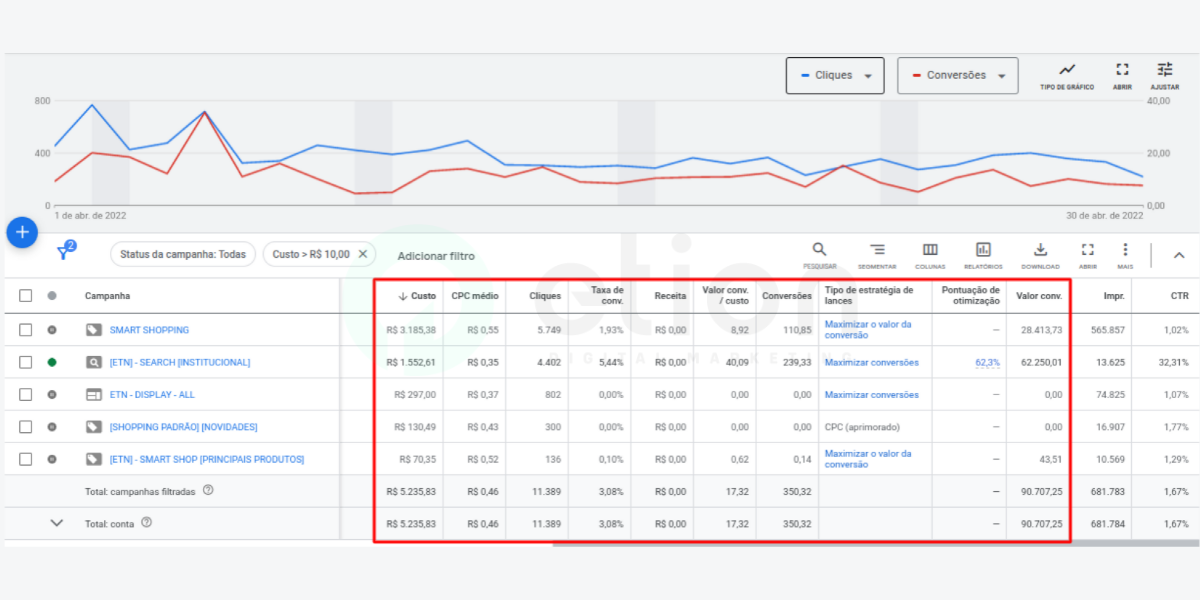Click the 62,3% optimization score link

tap(987, 362)
